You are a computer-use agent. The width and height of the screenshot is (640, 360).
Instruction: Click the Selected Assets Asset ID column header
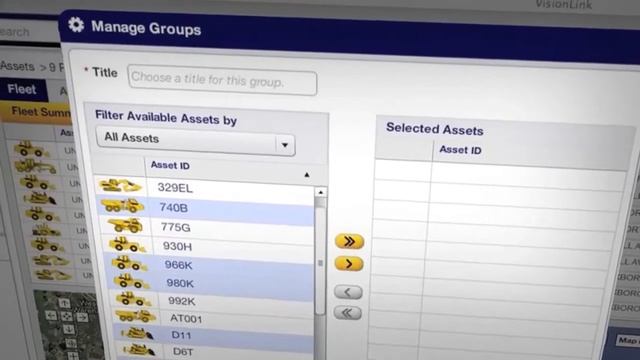(460, 150)
